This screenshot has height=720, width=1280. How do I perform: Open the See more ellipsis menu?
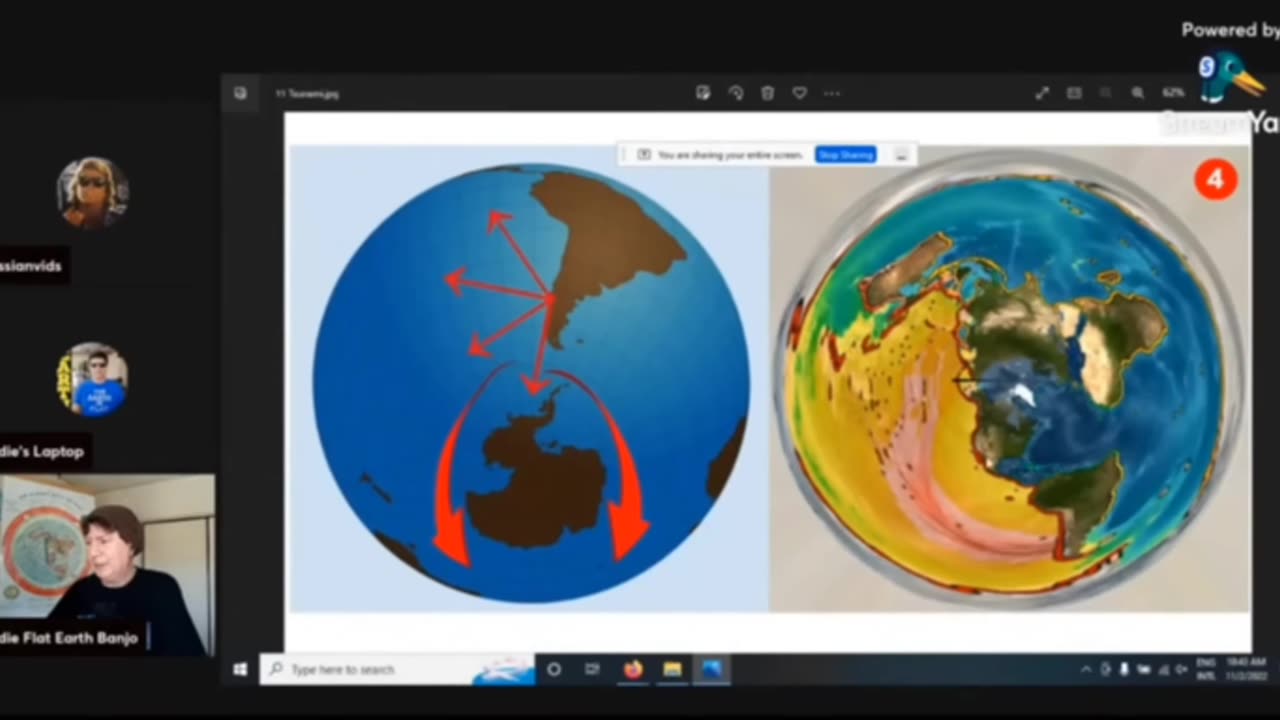(831, 93)
